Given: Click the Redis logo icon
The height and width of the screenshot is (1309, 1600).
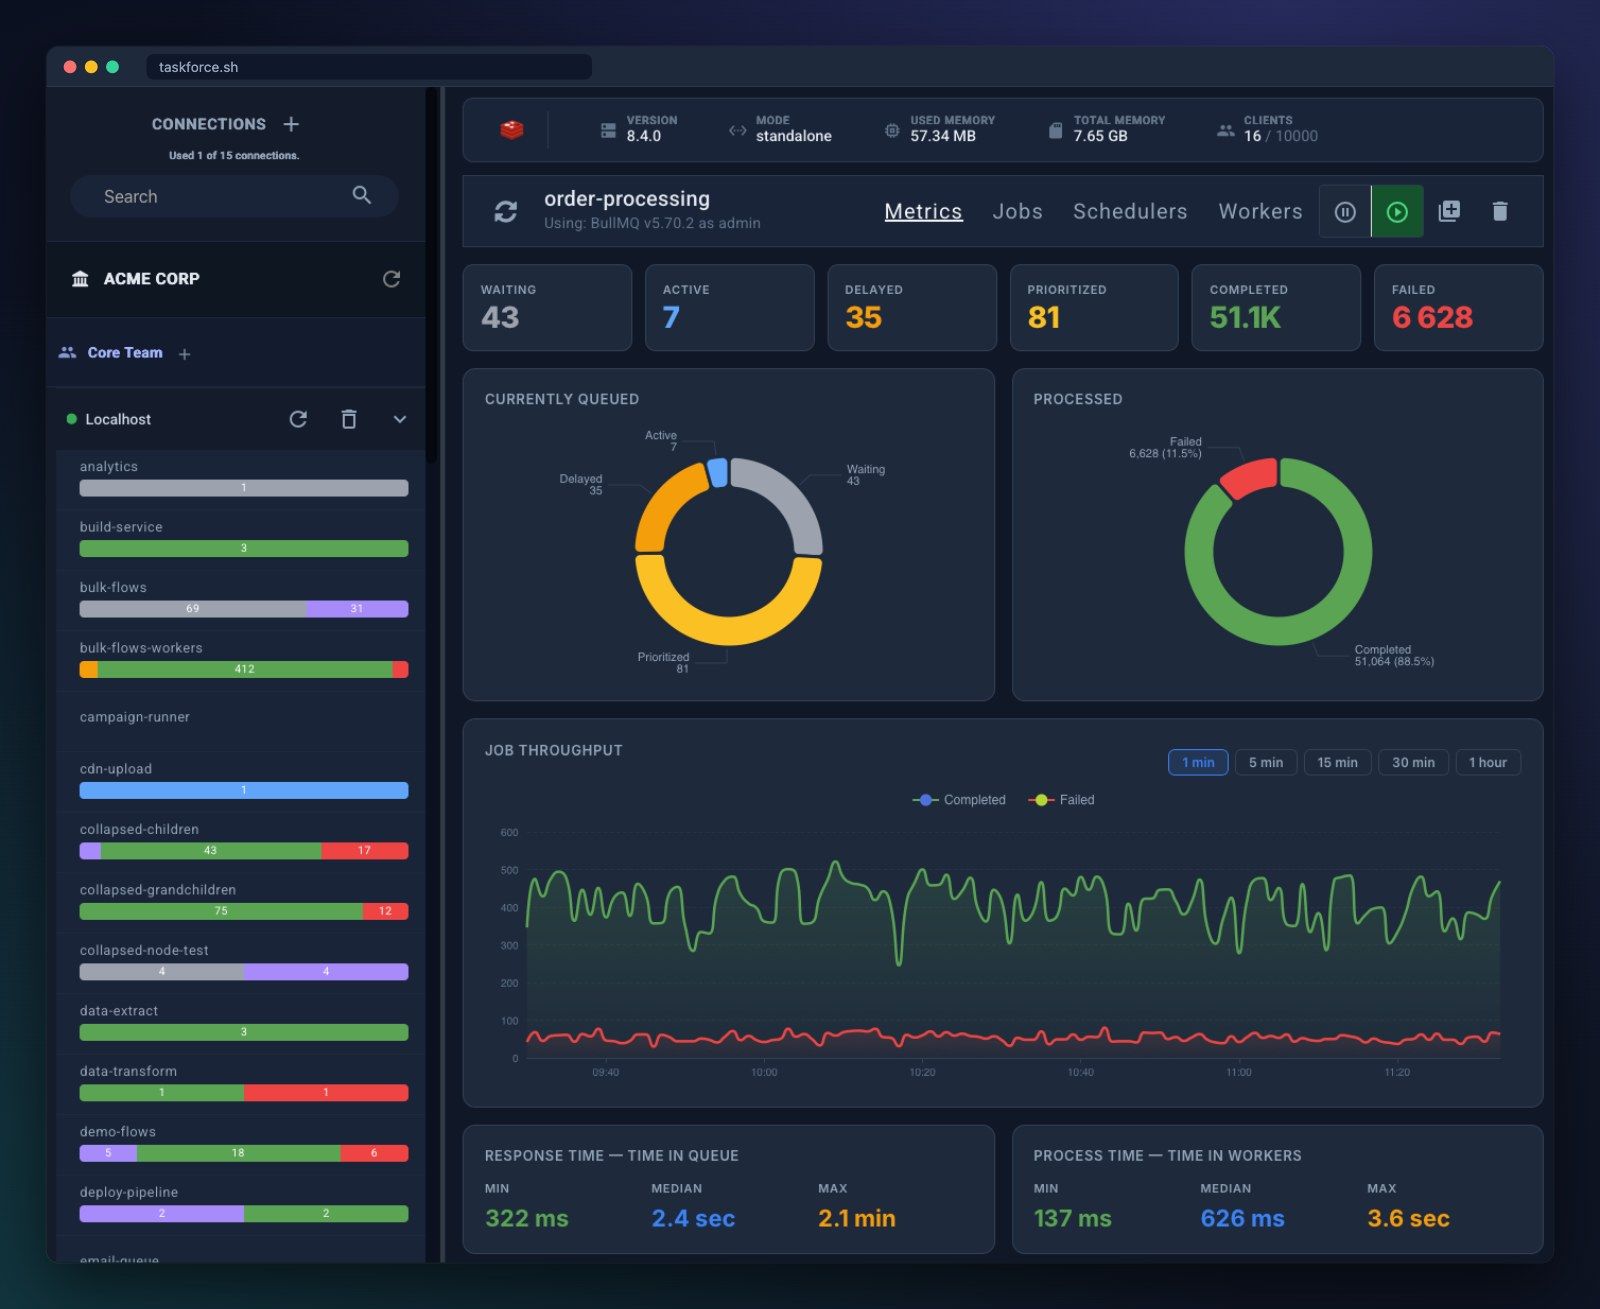Looking at the screenshot, I should (512, 130).
